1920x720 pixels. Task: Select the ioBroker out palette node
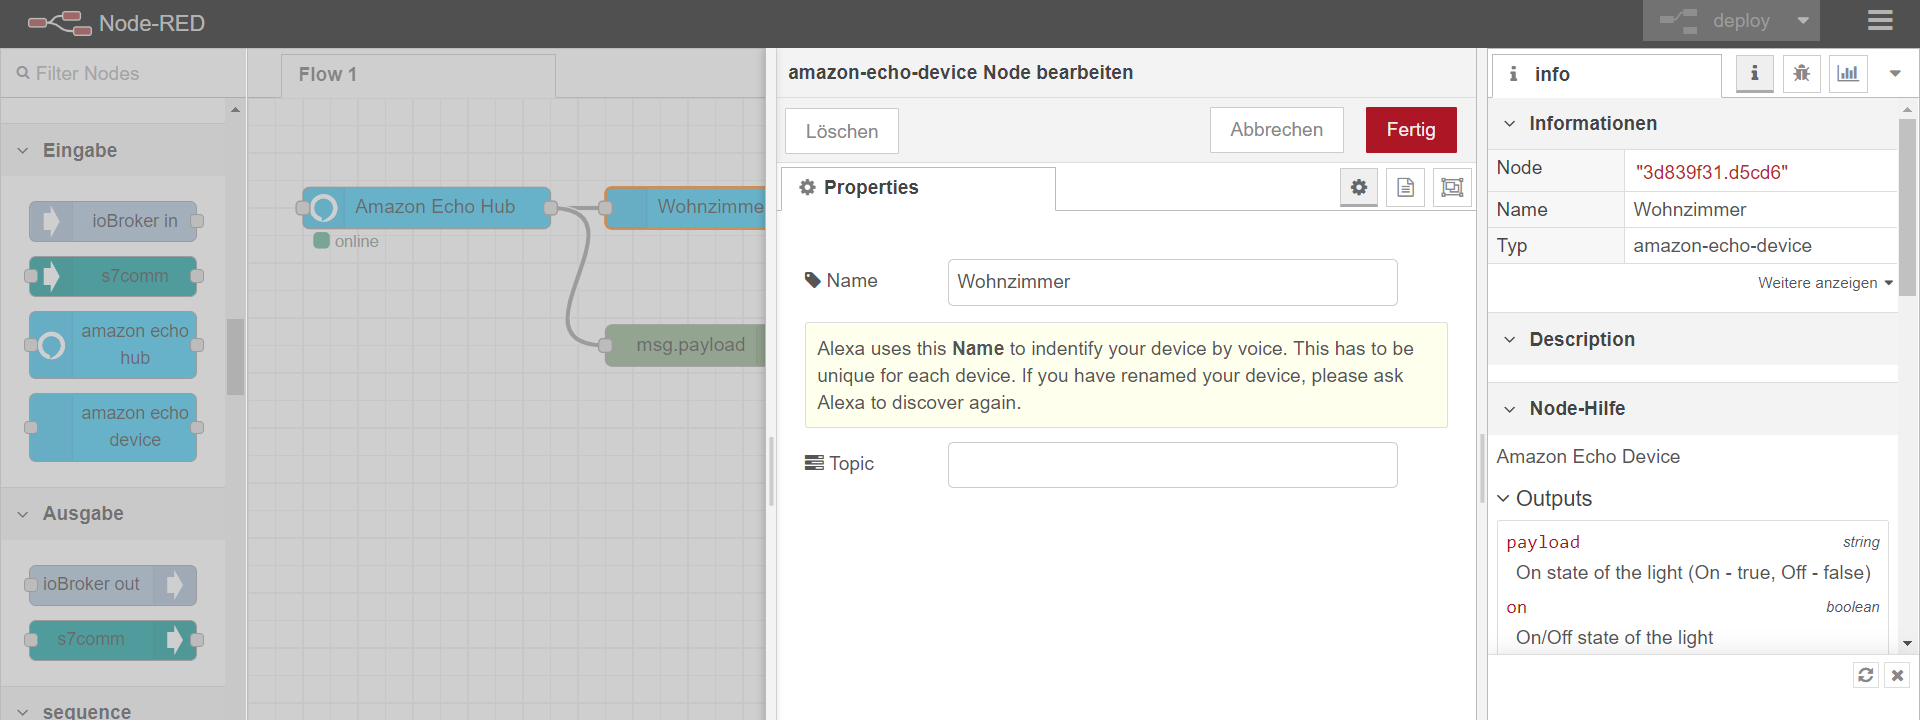(113, 584)
